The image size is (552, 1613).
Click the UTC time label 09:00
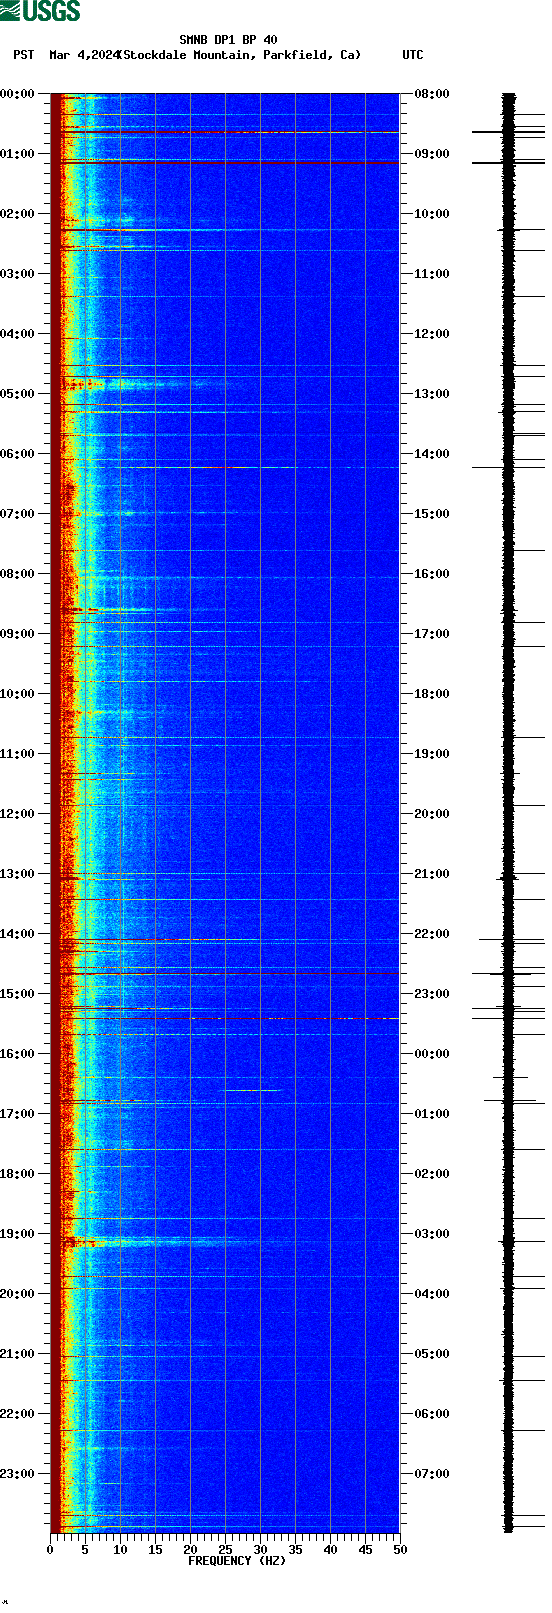click(432, 154)
